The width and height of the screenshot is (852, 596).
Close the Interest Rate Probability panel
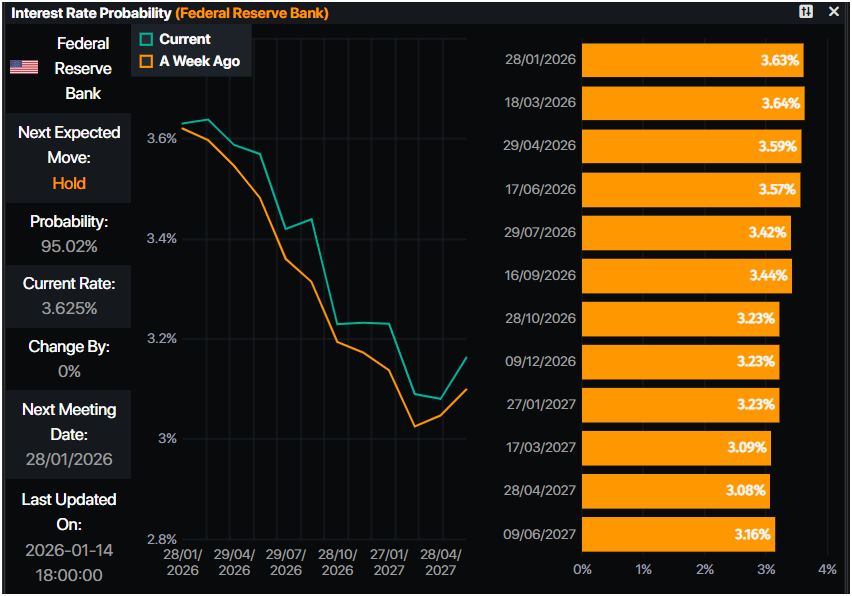point(834,12)
